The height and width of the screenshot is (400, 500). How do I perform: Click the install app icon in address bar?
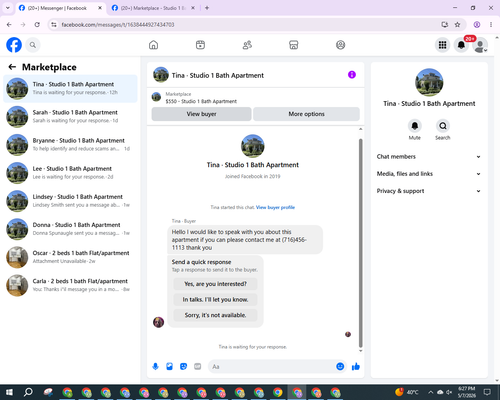point(444,25)
